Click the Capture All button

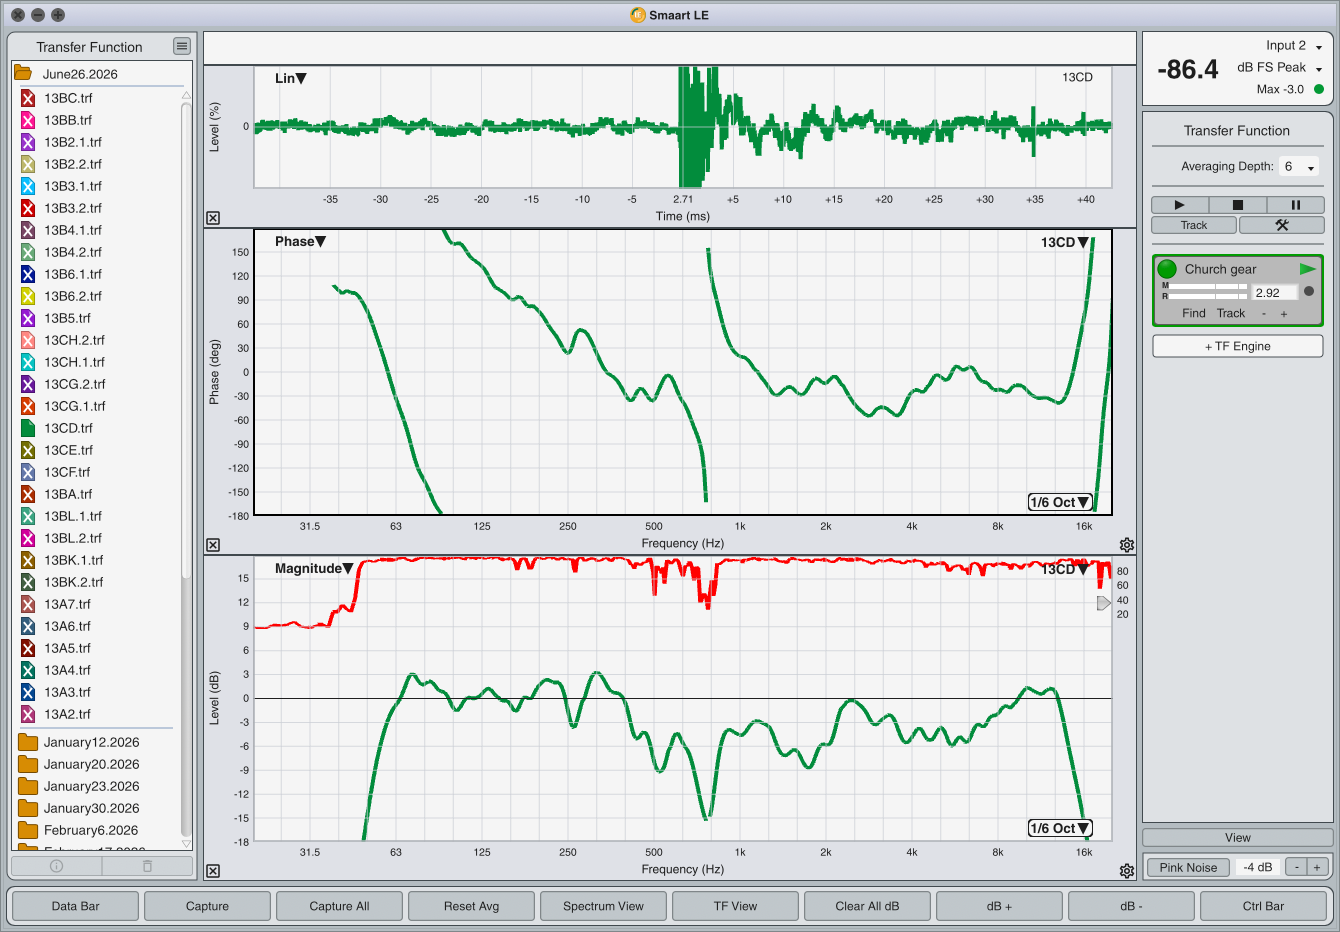coord(339,906)
